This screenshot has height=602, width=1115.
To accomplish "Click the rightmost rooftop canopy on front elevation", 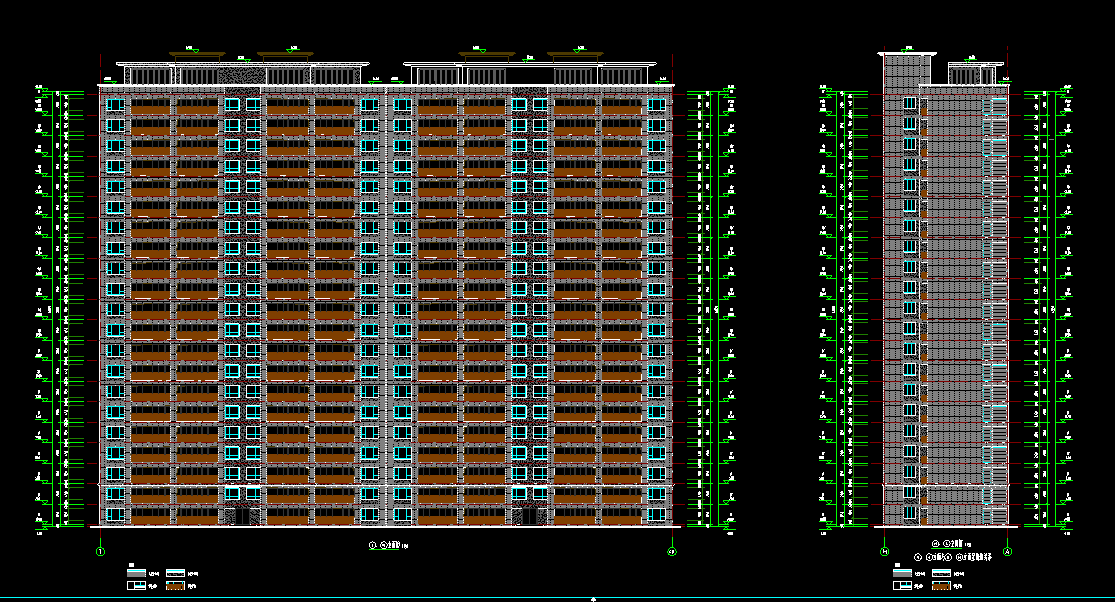I will click(x=576, y=52).
